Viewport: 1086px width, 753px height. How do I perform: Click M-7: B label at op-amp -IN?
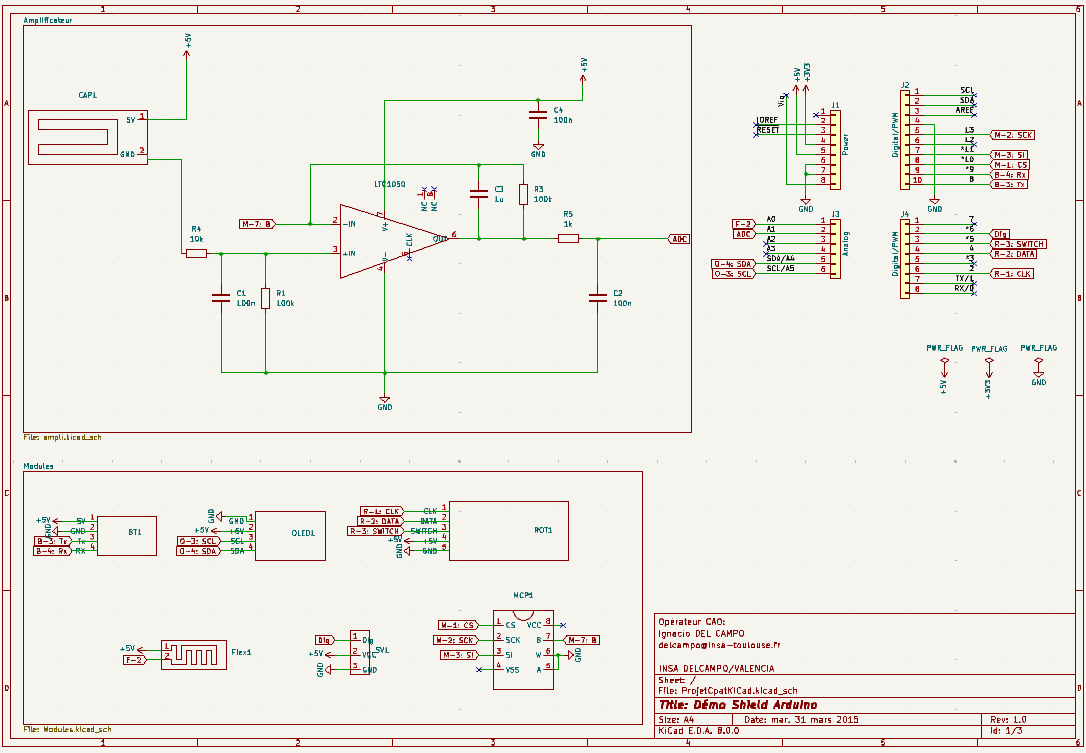(258, 224)
